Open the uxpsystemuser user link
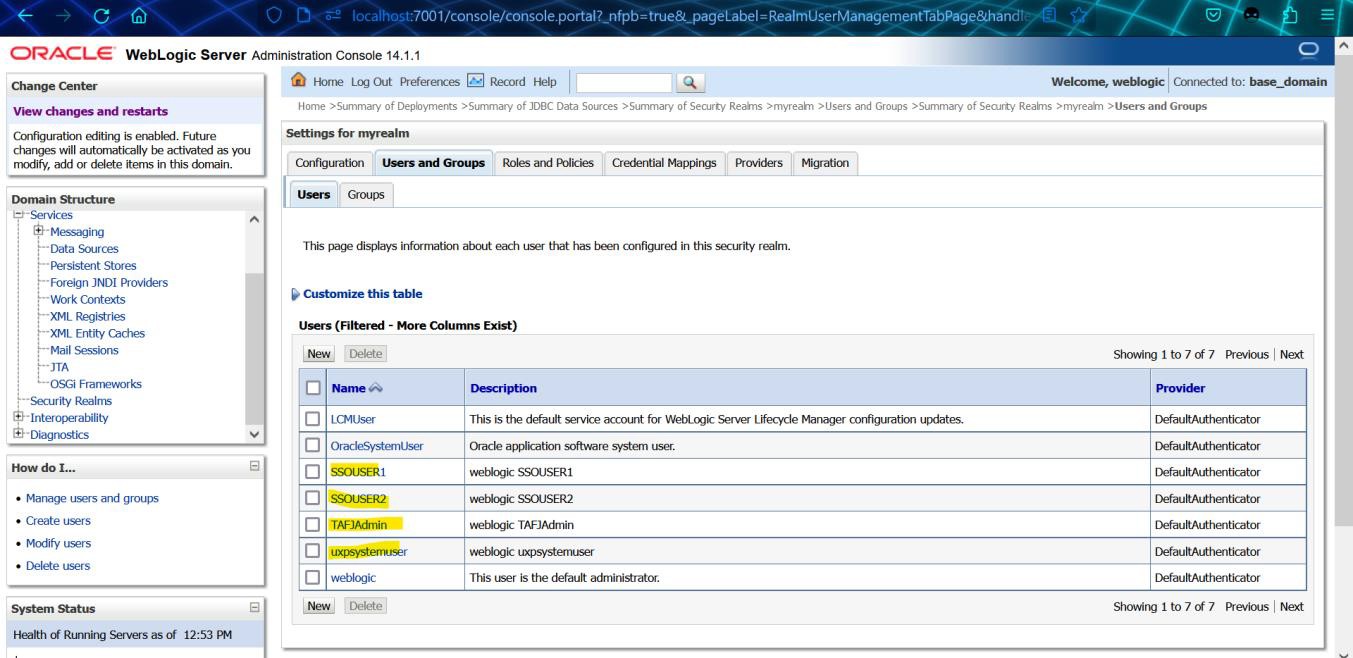The image size is (1353, 658). pos(368,551)
